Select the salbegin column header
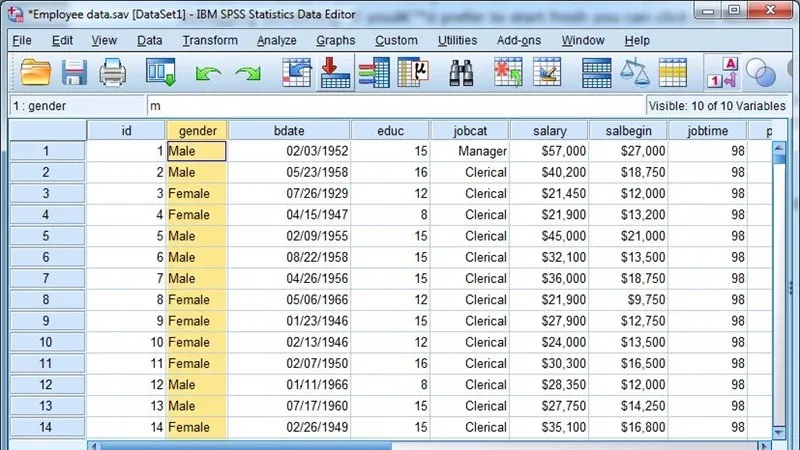 629,131
